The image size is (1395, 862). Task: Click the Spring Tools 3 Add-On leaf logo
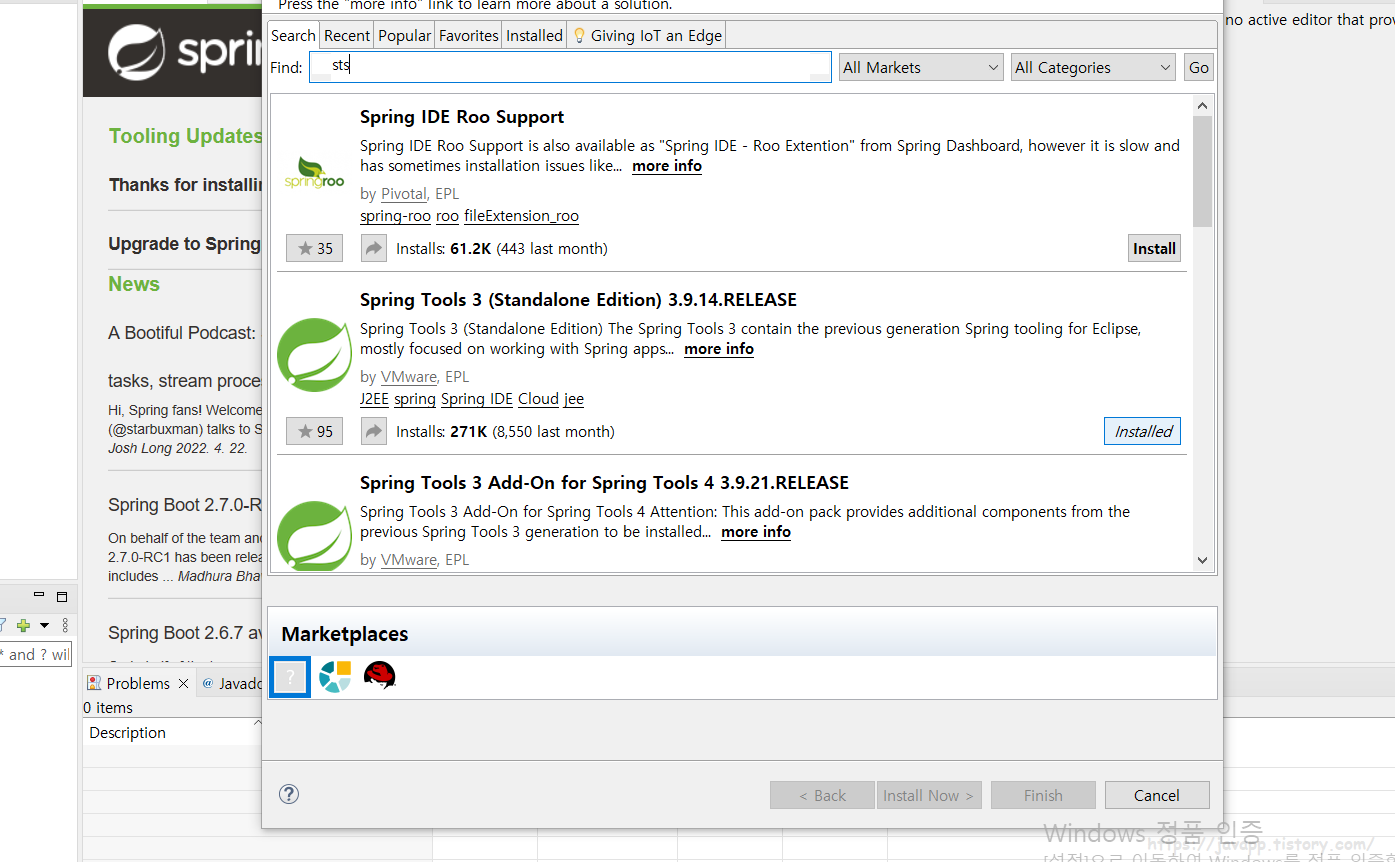point(314,536)
